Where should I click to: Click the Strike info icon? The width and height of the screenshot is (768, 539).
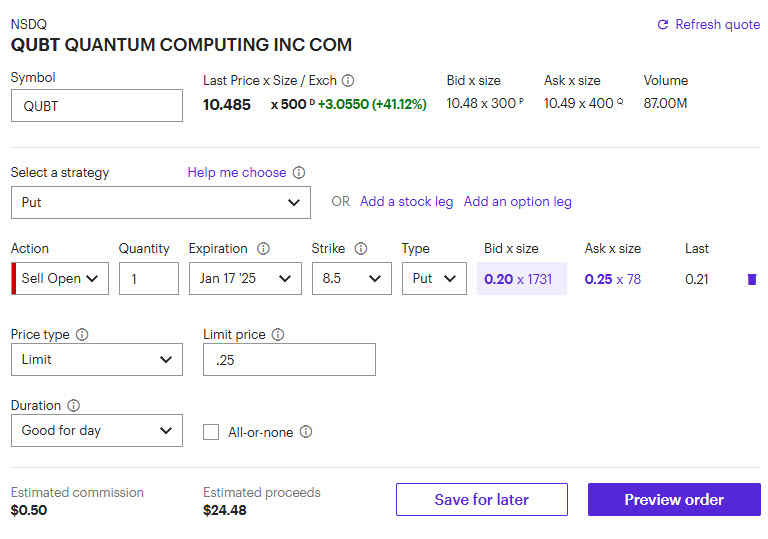(x=361, y=249)
